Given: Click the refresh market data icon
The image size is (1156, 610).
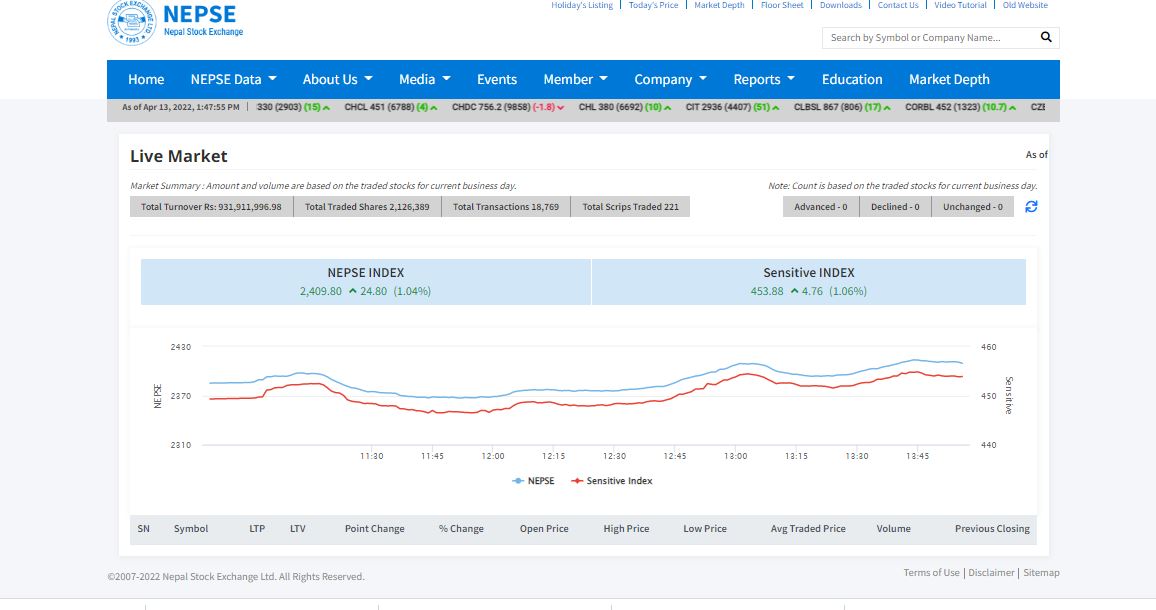Looking at the screenshot, I should point(1031,206).
